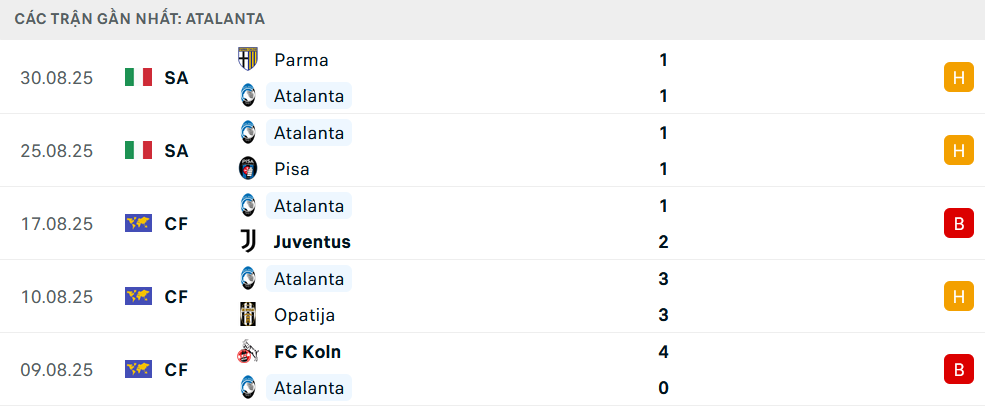Click the Parma club crest icon

pyautogui.click(x=247, y=60)
